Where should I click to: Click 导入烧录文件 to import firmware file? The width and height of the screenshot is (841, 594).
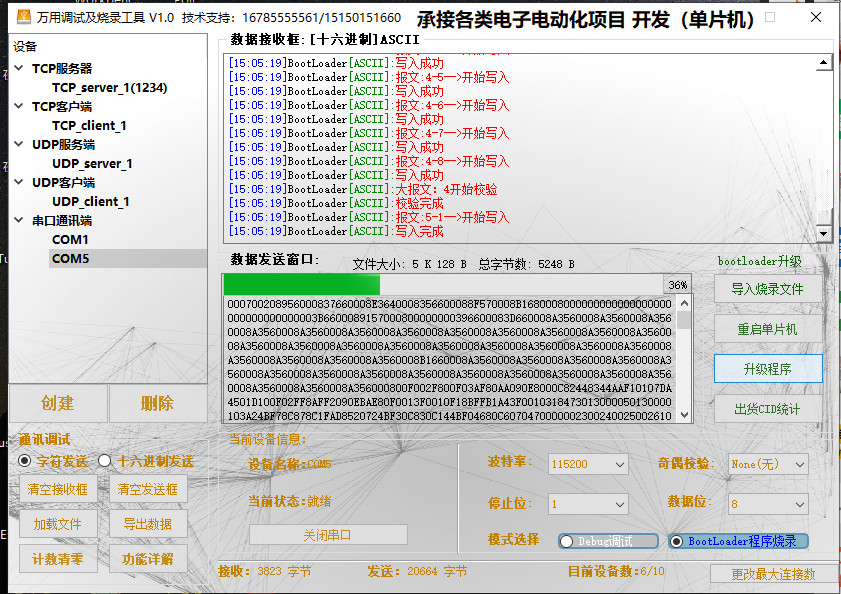pyautogui.click(x=768, y=289)
